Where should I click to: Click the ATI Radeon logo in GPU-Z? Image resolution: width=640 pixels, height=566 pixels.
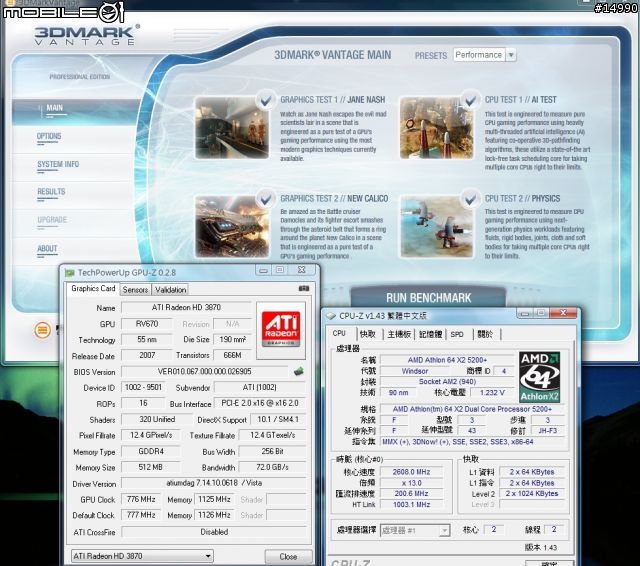pyautogui.click(x=281, y=329)
